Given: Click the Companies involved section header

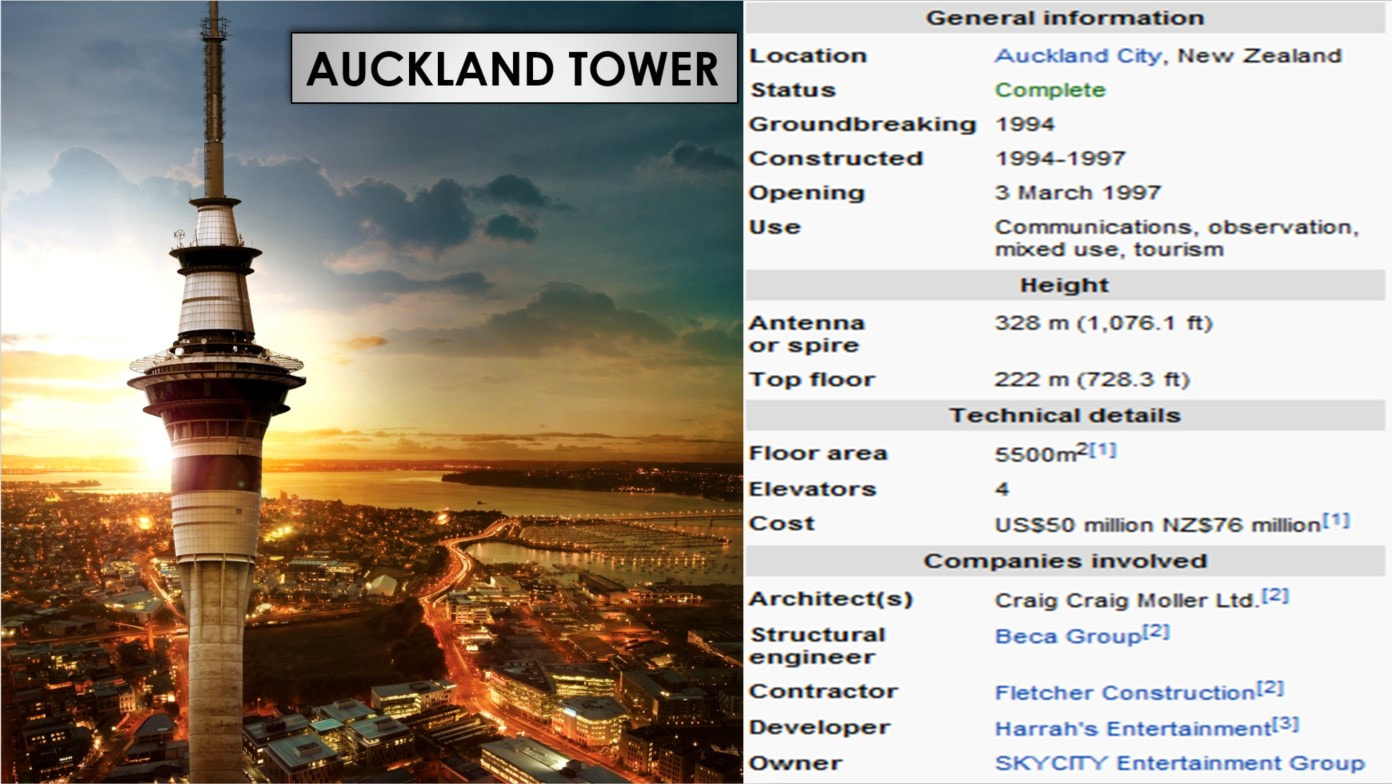Looking at the screenshot, I should [x=1065, y=561].
